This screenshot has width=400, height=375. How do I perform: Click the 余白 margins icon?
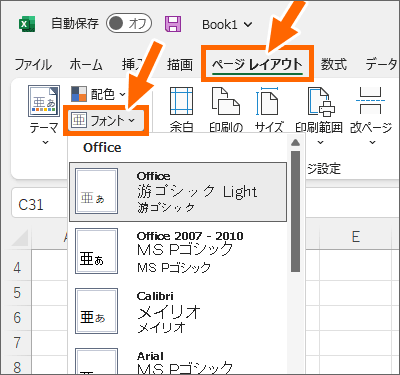(181, 101)
